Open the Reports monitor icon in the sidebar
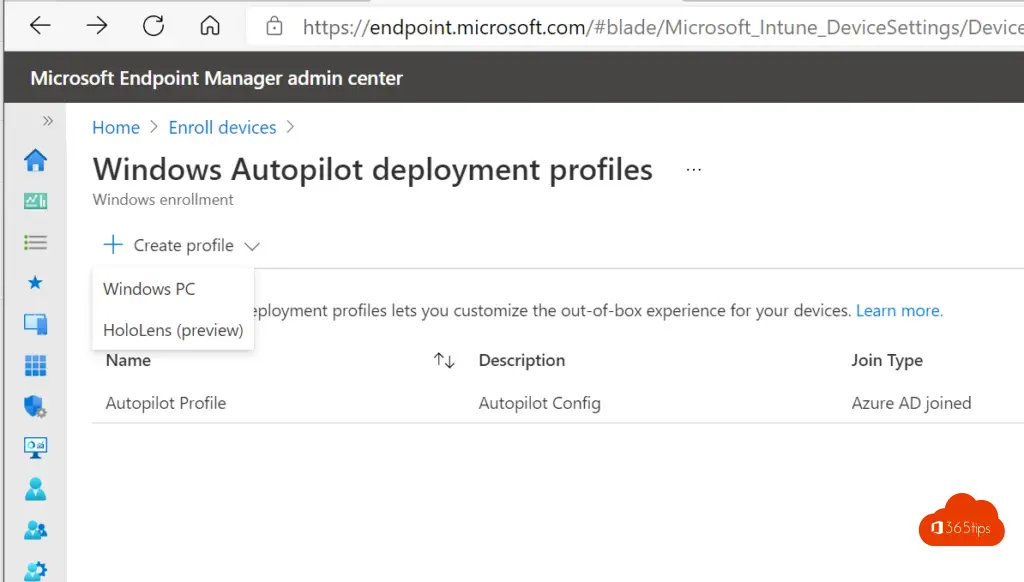1024x582 pixels. pyautogui.click(x=35, y=447)
